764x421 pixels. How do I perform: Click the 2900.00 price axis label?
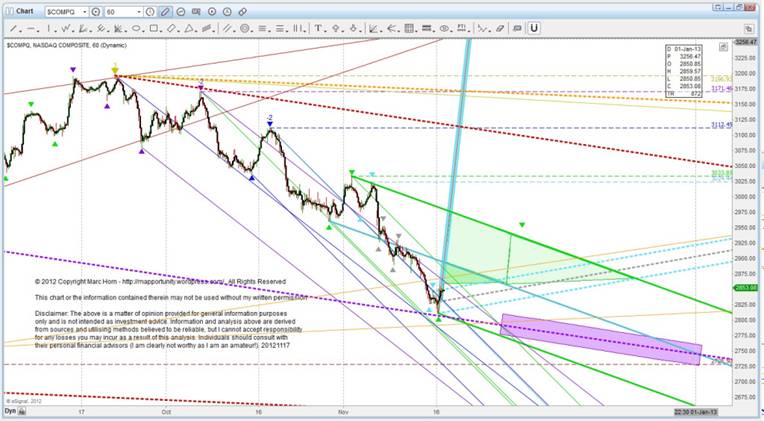(744, 258)
